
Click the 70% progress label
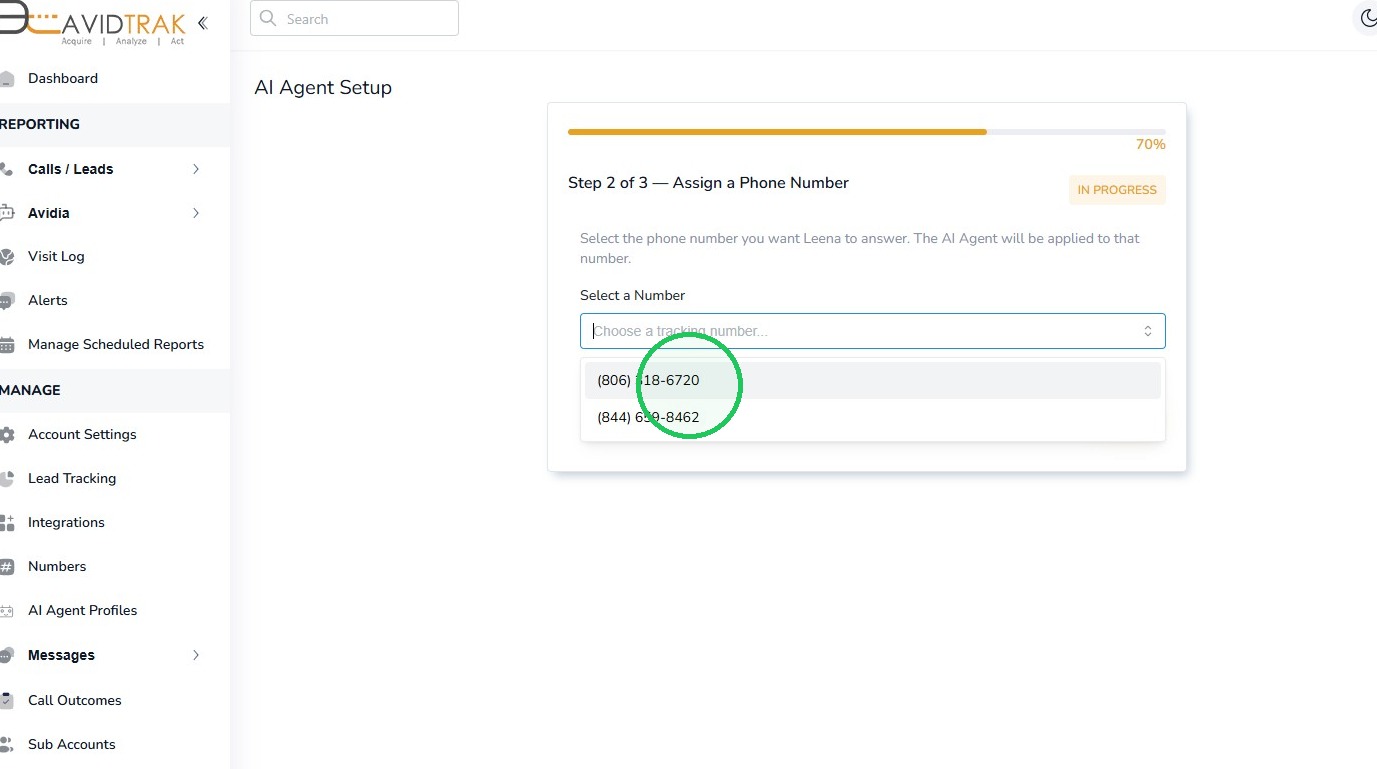[x=1150, y=145]
